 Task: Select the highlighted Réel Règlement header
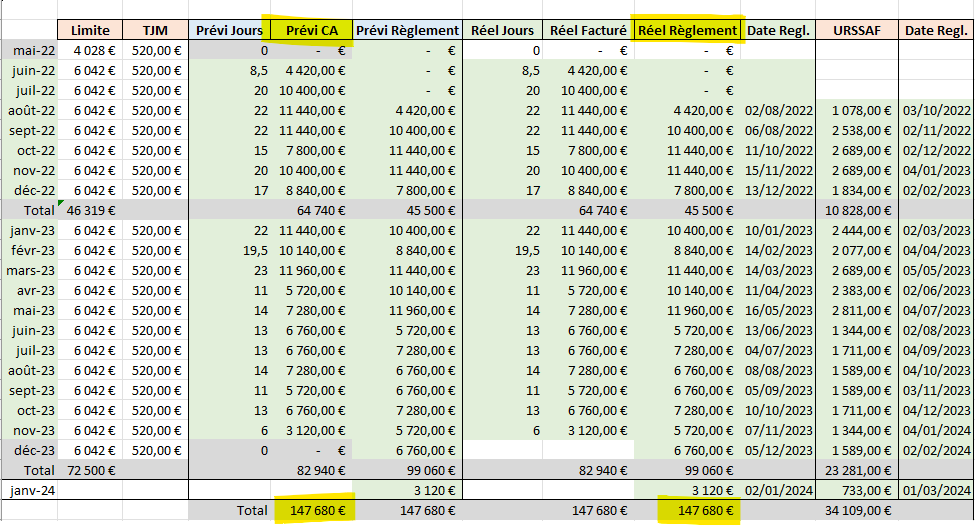coord(688,30)
